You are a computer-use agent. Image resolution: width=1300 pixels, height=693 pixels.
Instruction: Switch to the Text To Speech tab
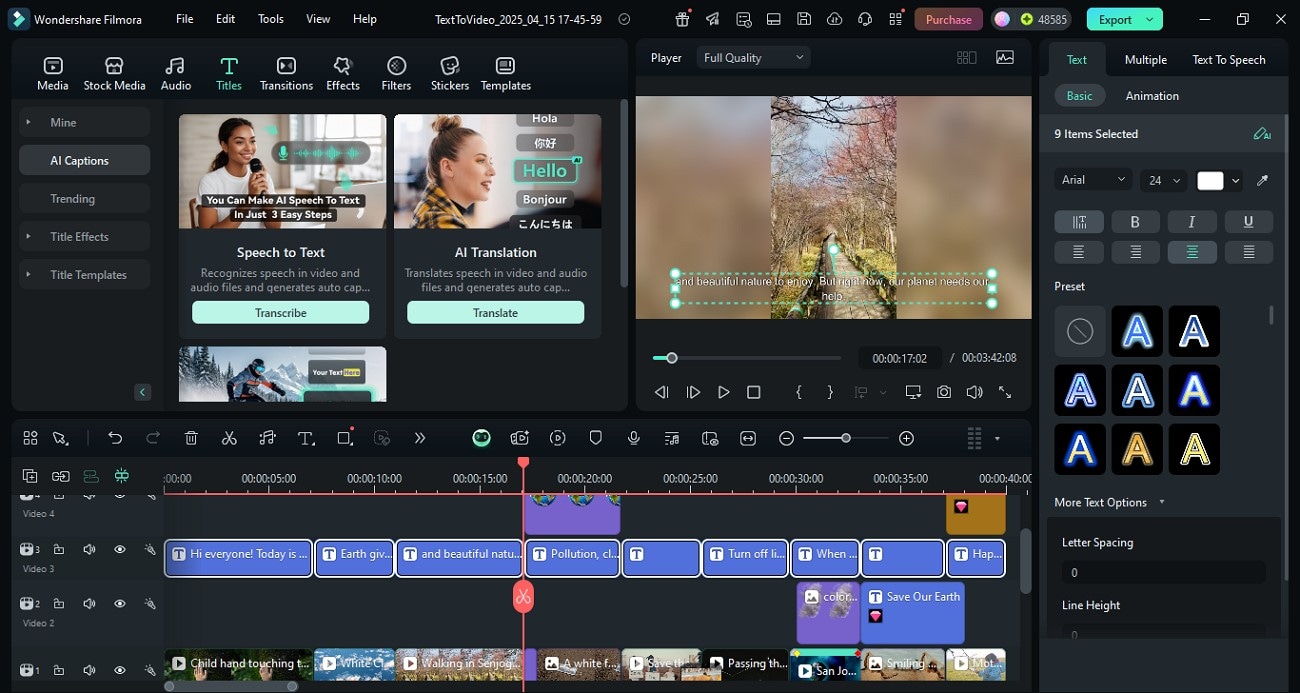1228,60
